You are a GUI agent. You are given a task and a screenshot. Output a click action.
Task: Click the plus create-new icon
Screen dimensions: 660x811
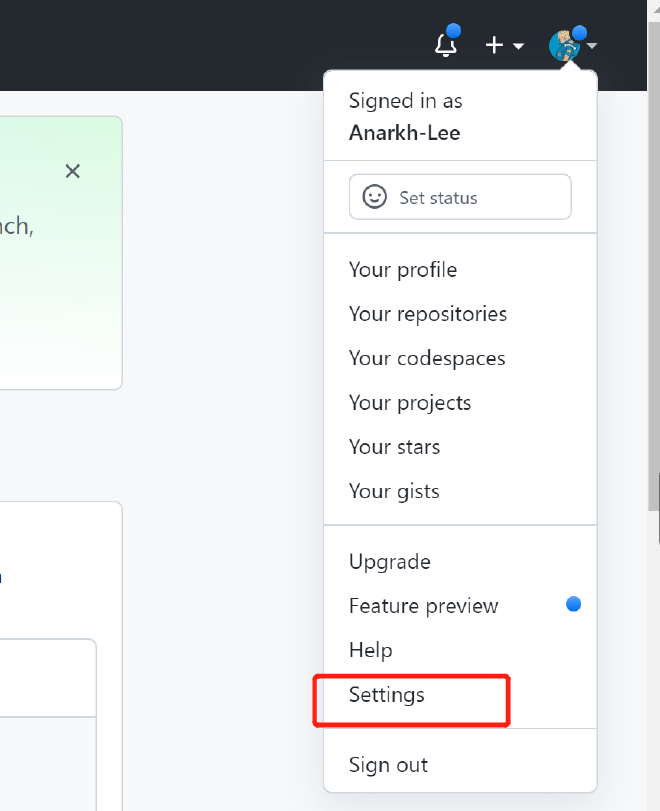495,46
